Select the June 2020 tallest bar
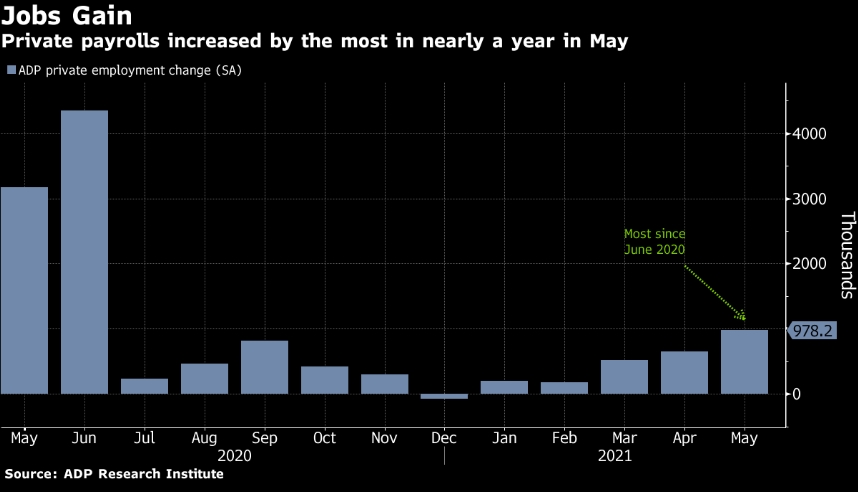The image size is (858, 492). point(84,252)
